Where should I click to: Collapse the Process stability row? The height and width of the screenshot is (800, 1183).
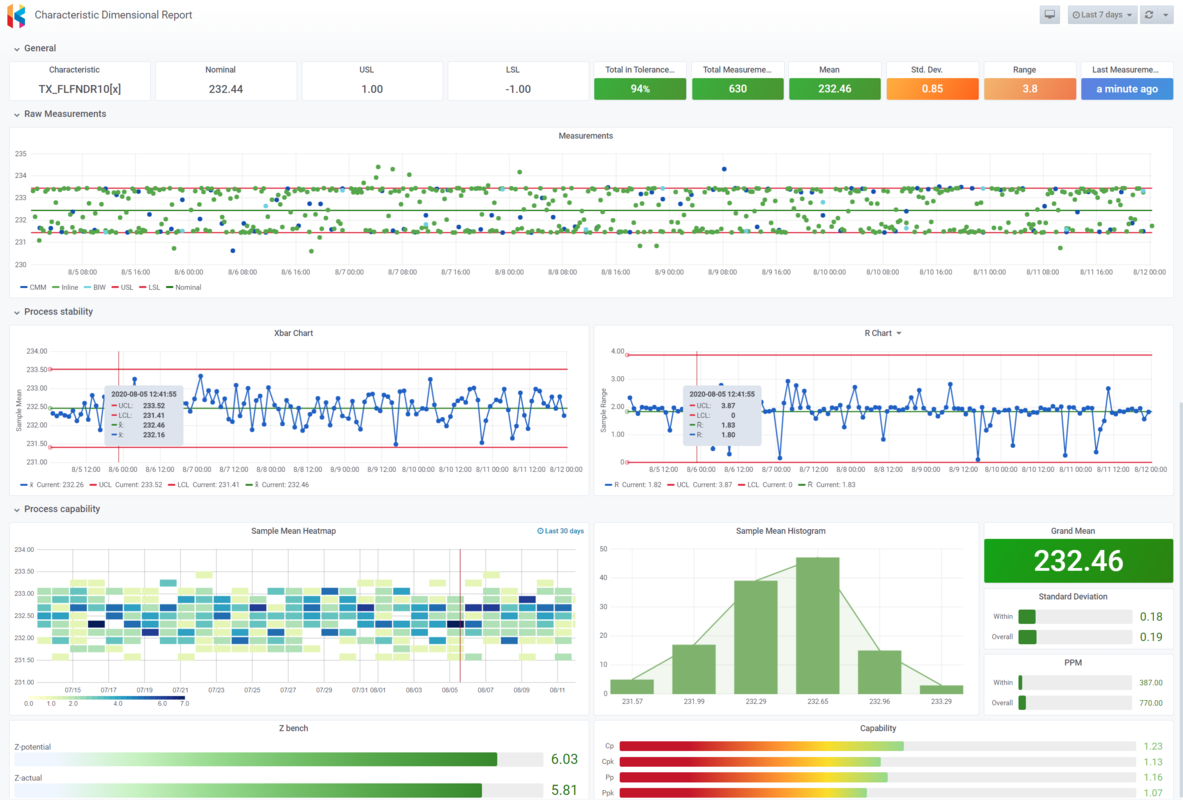click(x=17, y=312)
